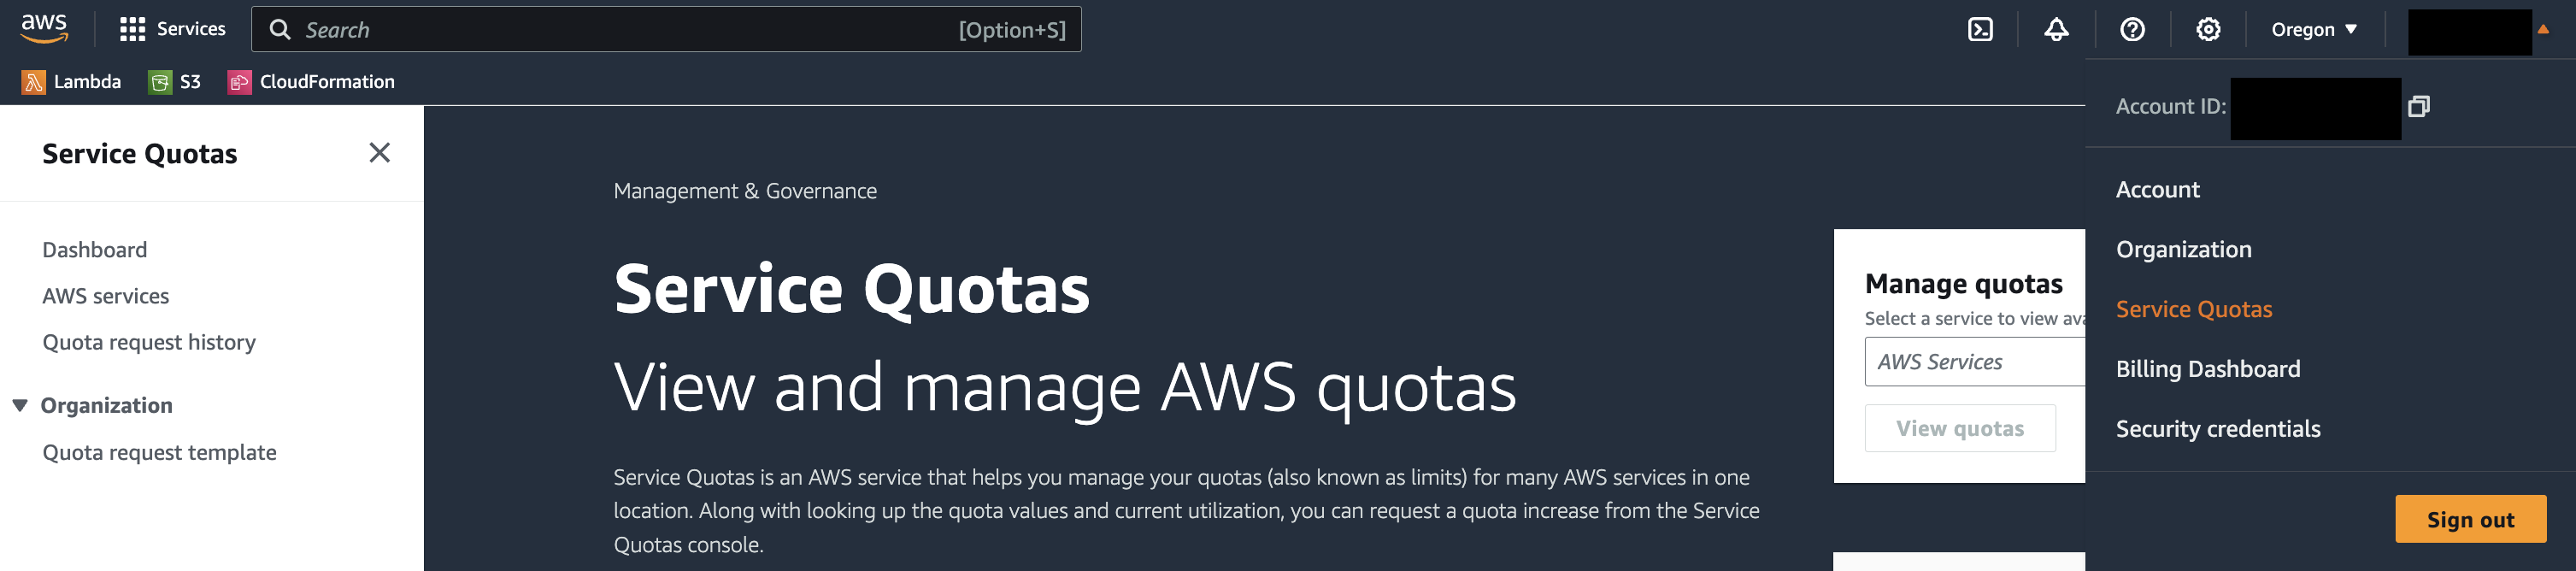
Task: Open the Services grid menu
Action: (x=171, y=29)
